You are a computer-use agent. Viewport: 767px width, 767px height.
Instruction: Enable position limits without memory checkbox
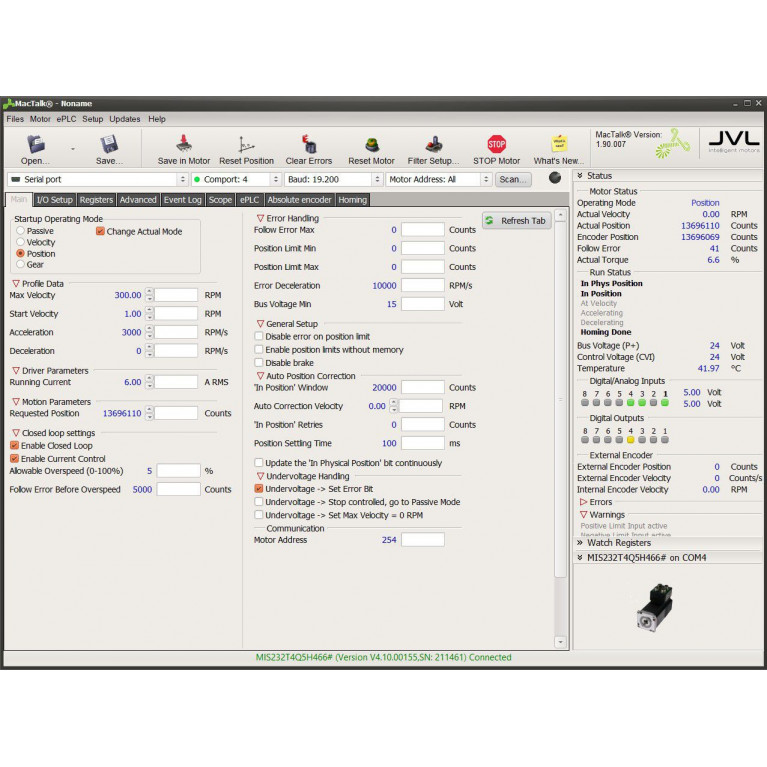(x=259, y=349)
